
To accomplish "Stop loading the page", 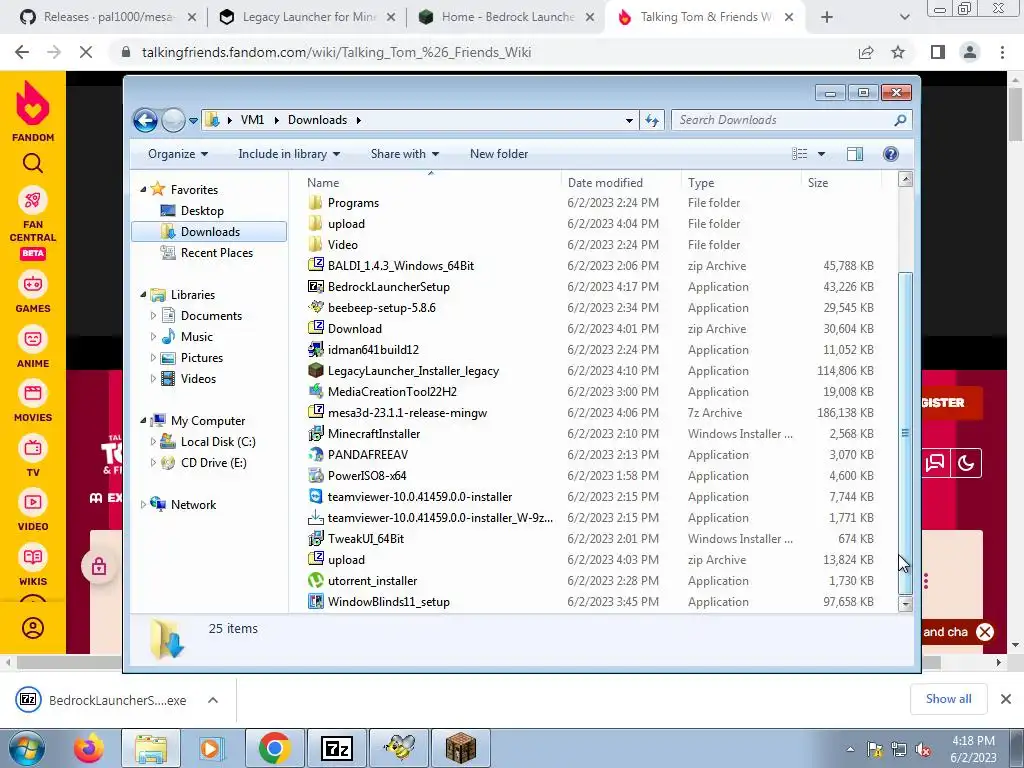I will [86, 52].
